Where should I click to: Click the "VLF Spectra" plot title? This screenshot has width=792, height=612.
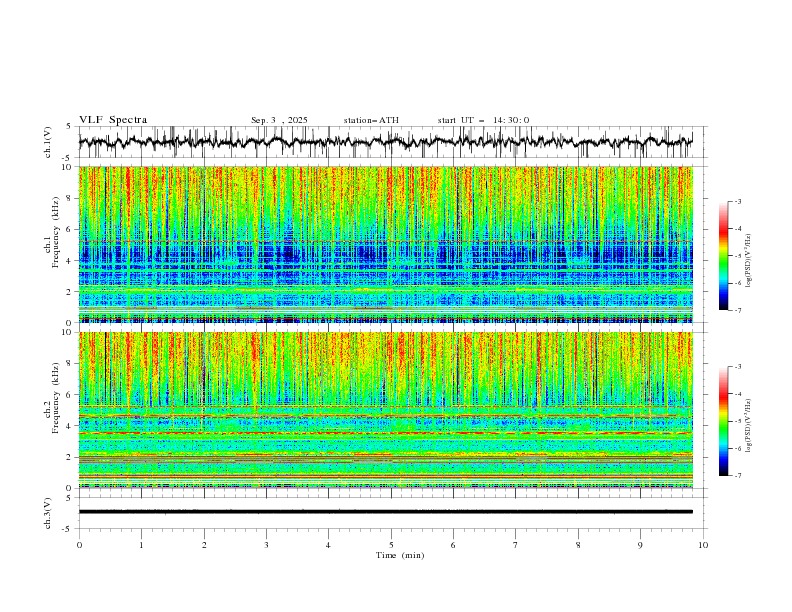[x=113, y=120]
